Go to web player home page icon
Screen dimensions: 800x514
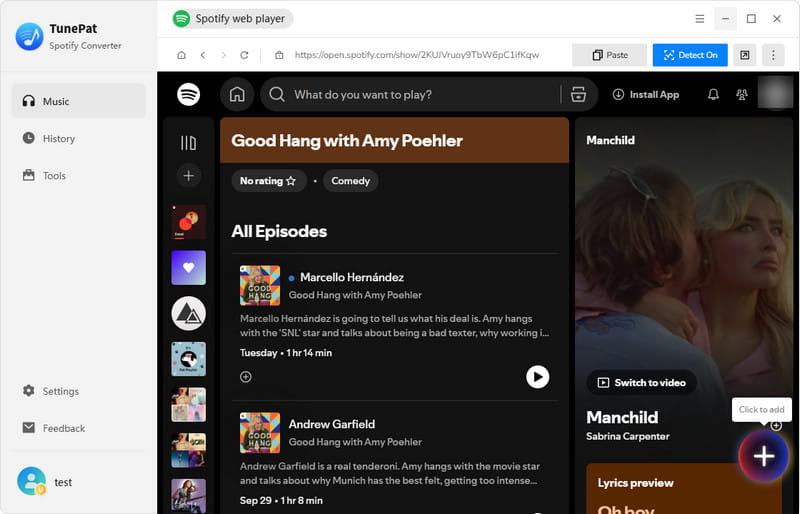181,55
